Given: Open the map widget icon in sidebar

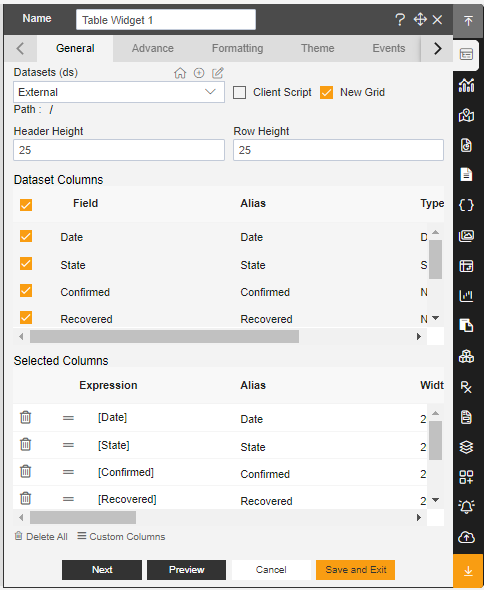Looking at the screenshot, I should click(466, 115).
